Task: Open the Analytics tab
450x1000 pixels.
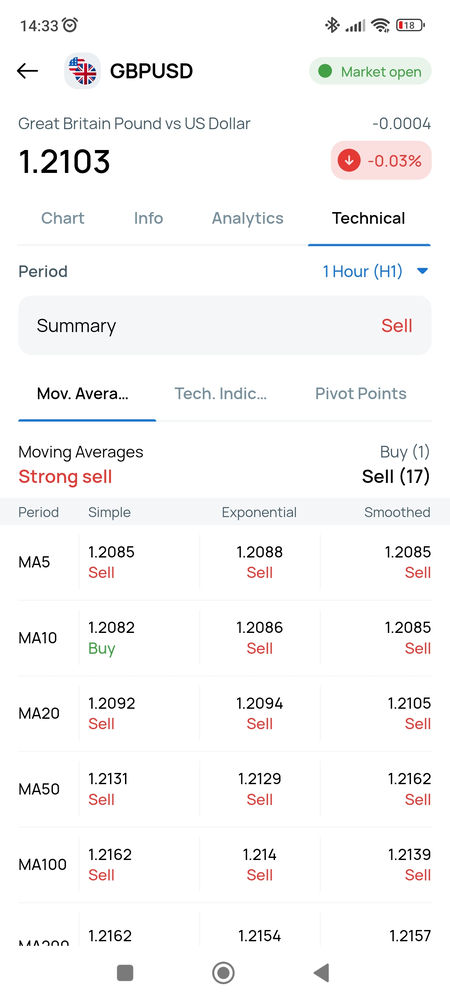Action: click(x=247, y=218)
